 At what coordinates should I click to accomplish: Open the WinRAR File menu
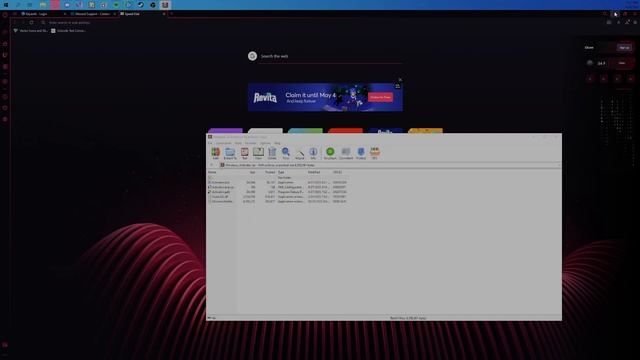[210, 143]
